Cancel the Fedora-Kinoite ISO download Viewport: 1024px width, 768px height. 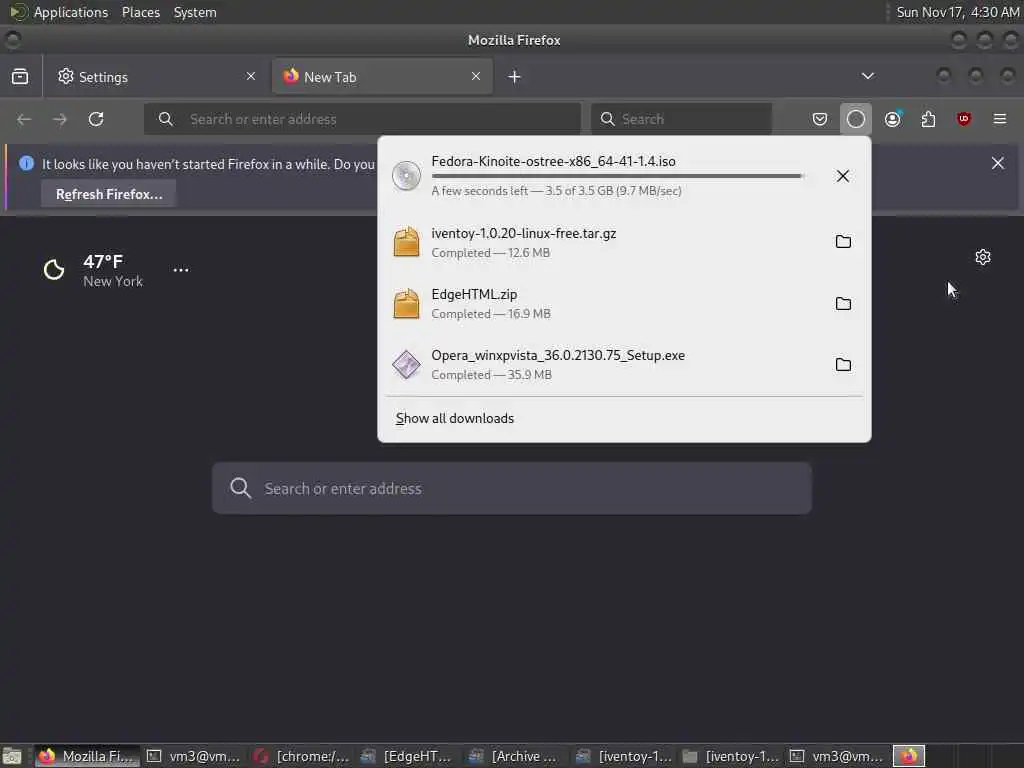[x=842, y=176]
